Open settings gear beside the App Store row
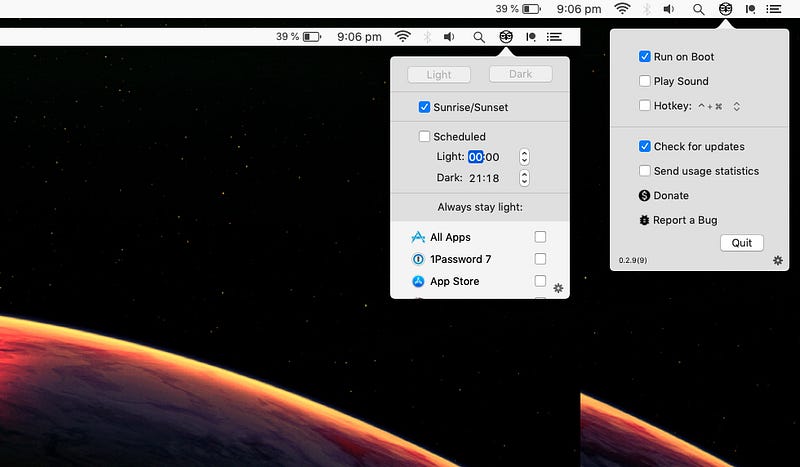This screenshot has width=800, height=467. tap(558, 288)
